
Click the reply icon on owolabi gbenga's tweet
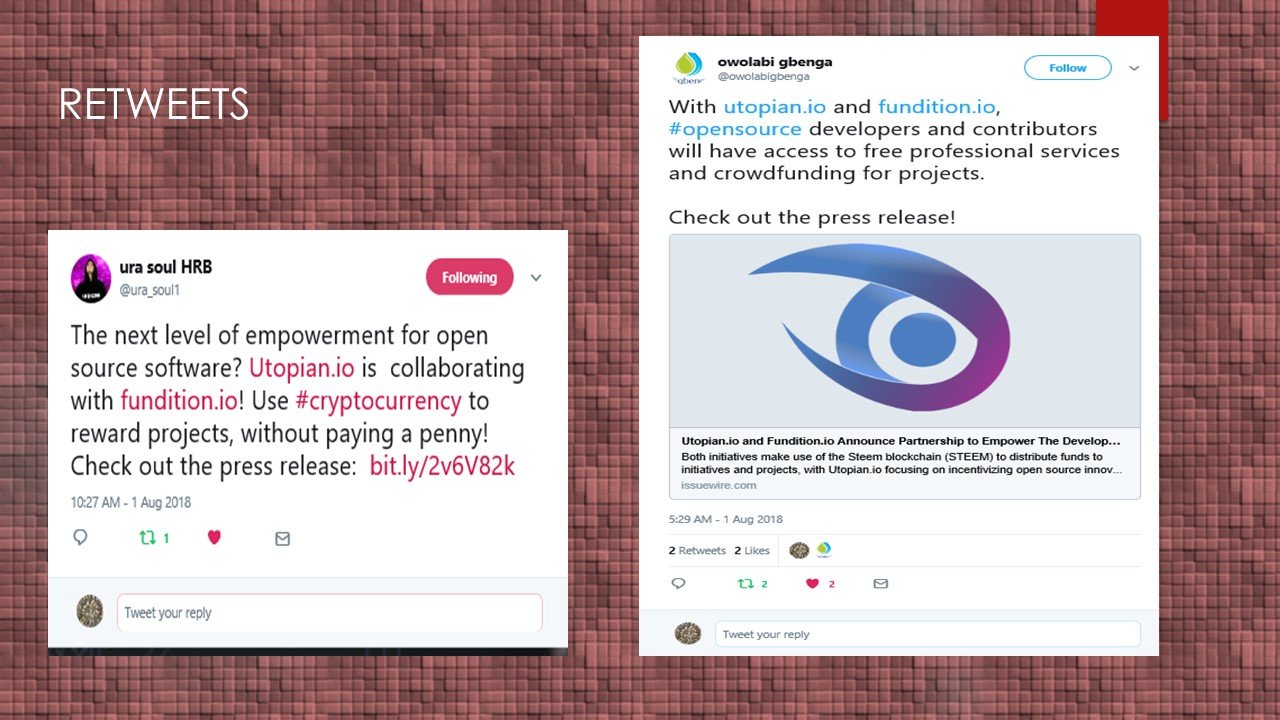coord(678,583)
